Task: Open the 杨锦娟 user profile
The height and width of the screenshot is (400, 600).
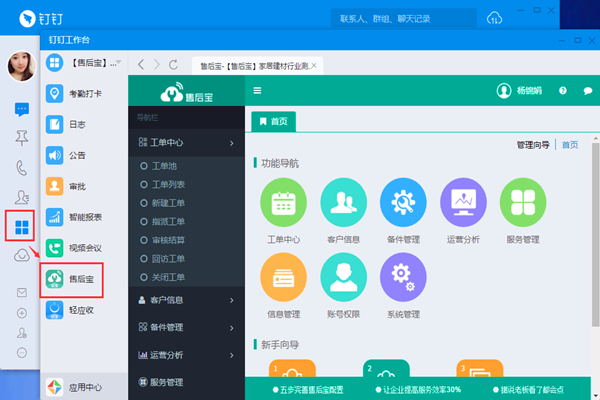Action: pyautogui.click(x=519, y=91)
